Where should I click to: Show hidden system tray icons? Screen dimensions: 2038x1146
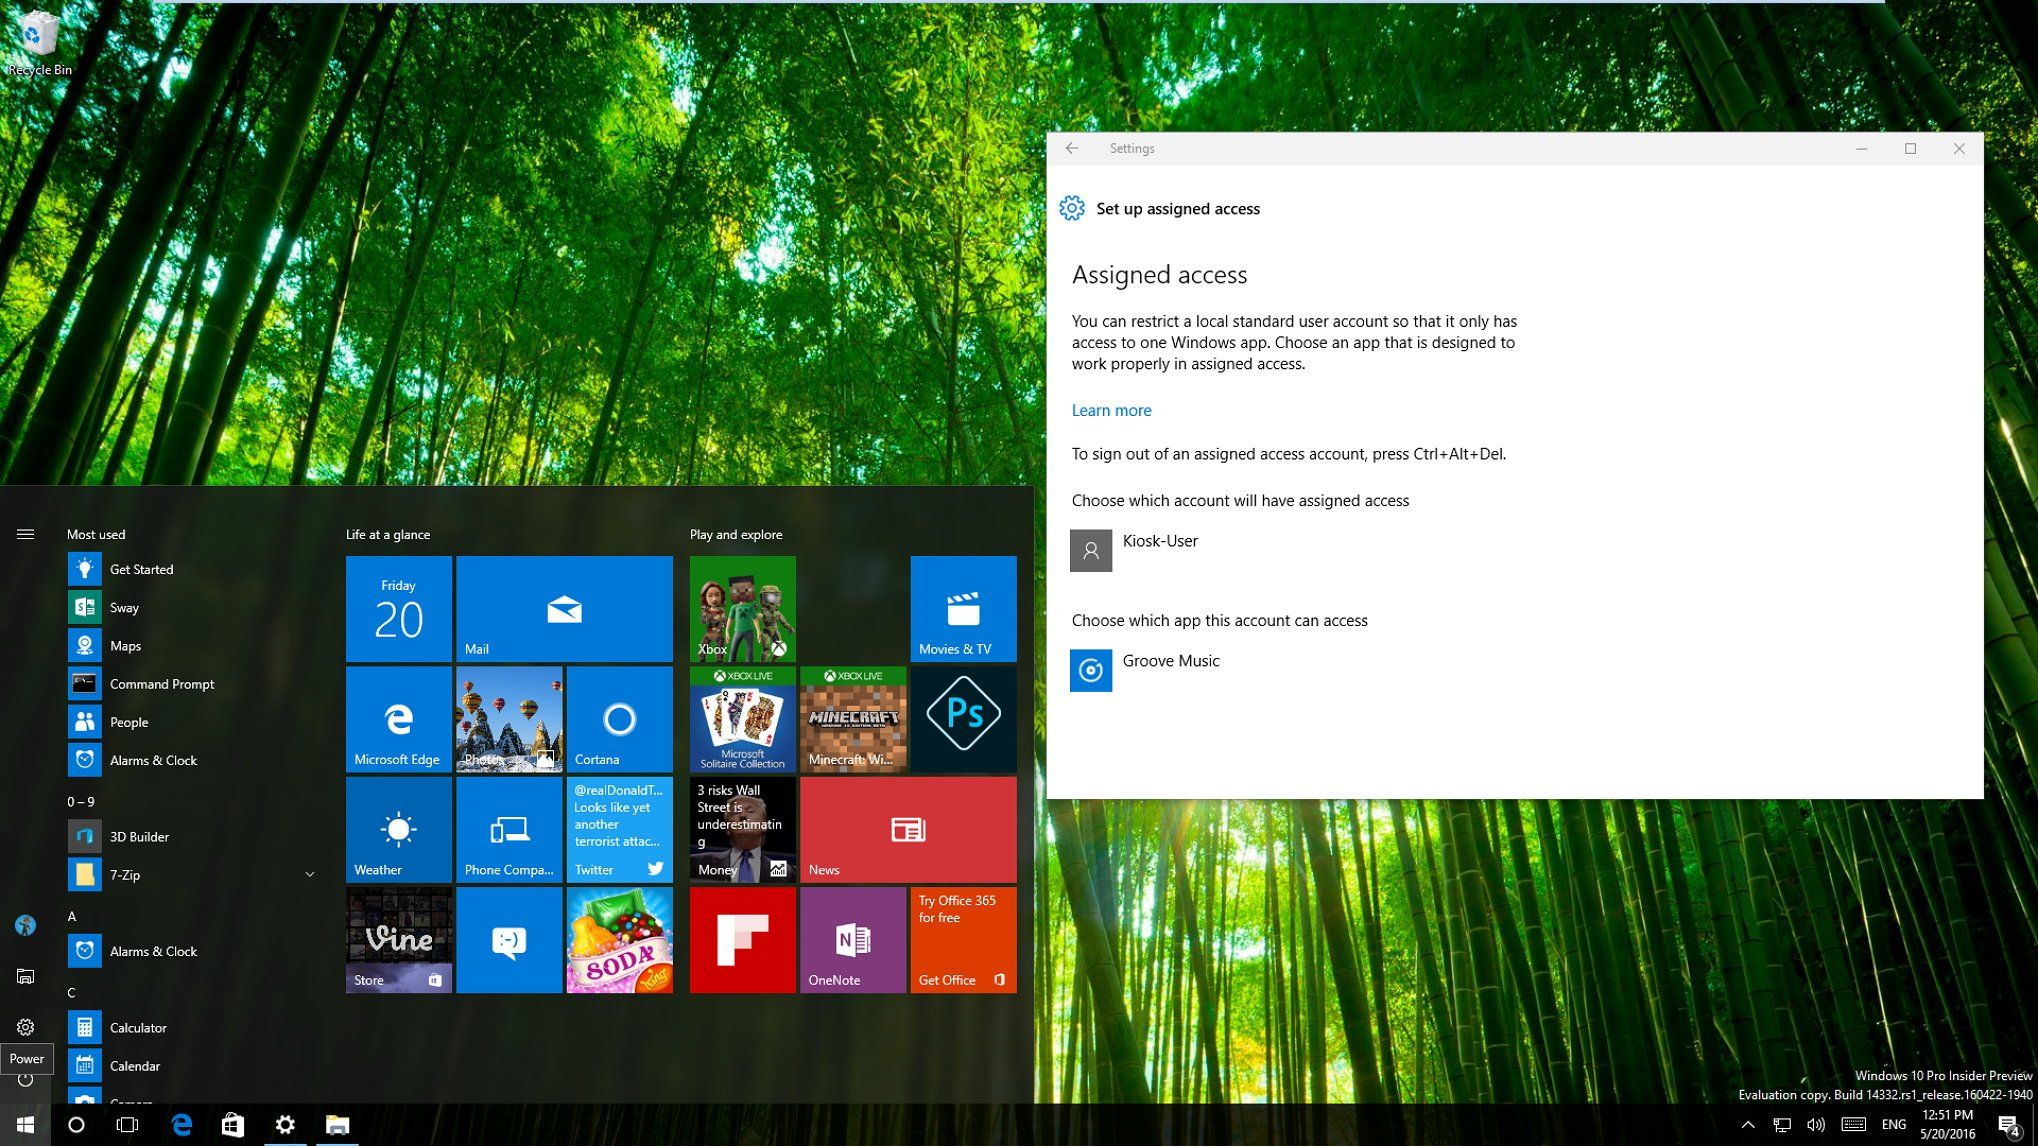click(x=1747, y=1125)
